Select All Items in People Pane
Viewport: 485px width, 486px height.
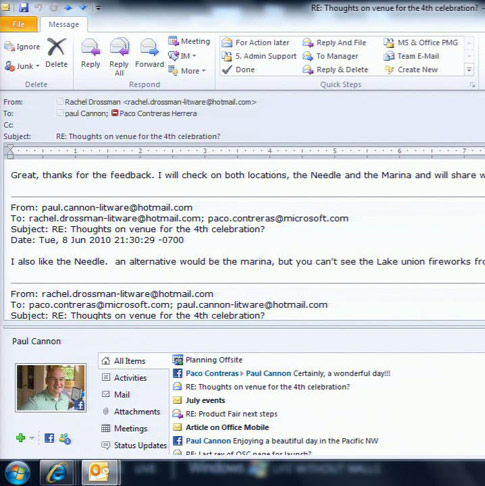134,361
